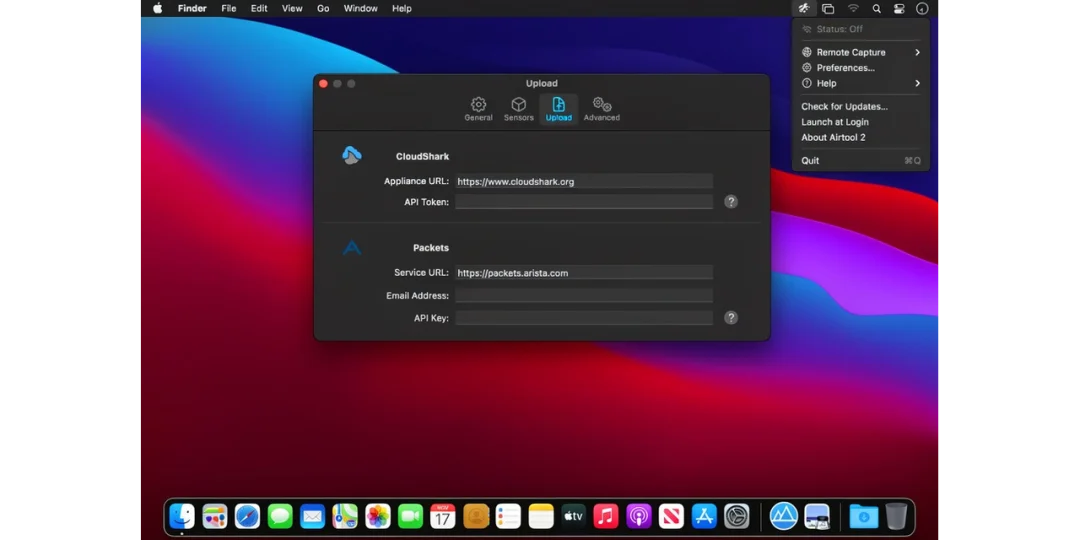Click the Arista Packets logo icon
Screen dimensions: 1080x540
352,248
